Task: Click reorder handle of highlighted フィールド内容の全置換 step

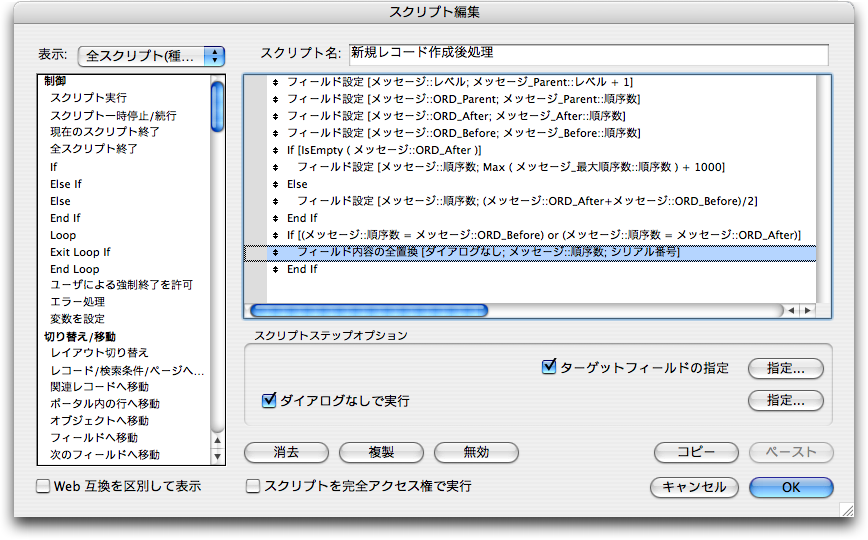Action: point(275,253)
